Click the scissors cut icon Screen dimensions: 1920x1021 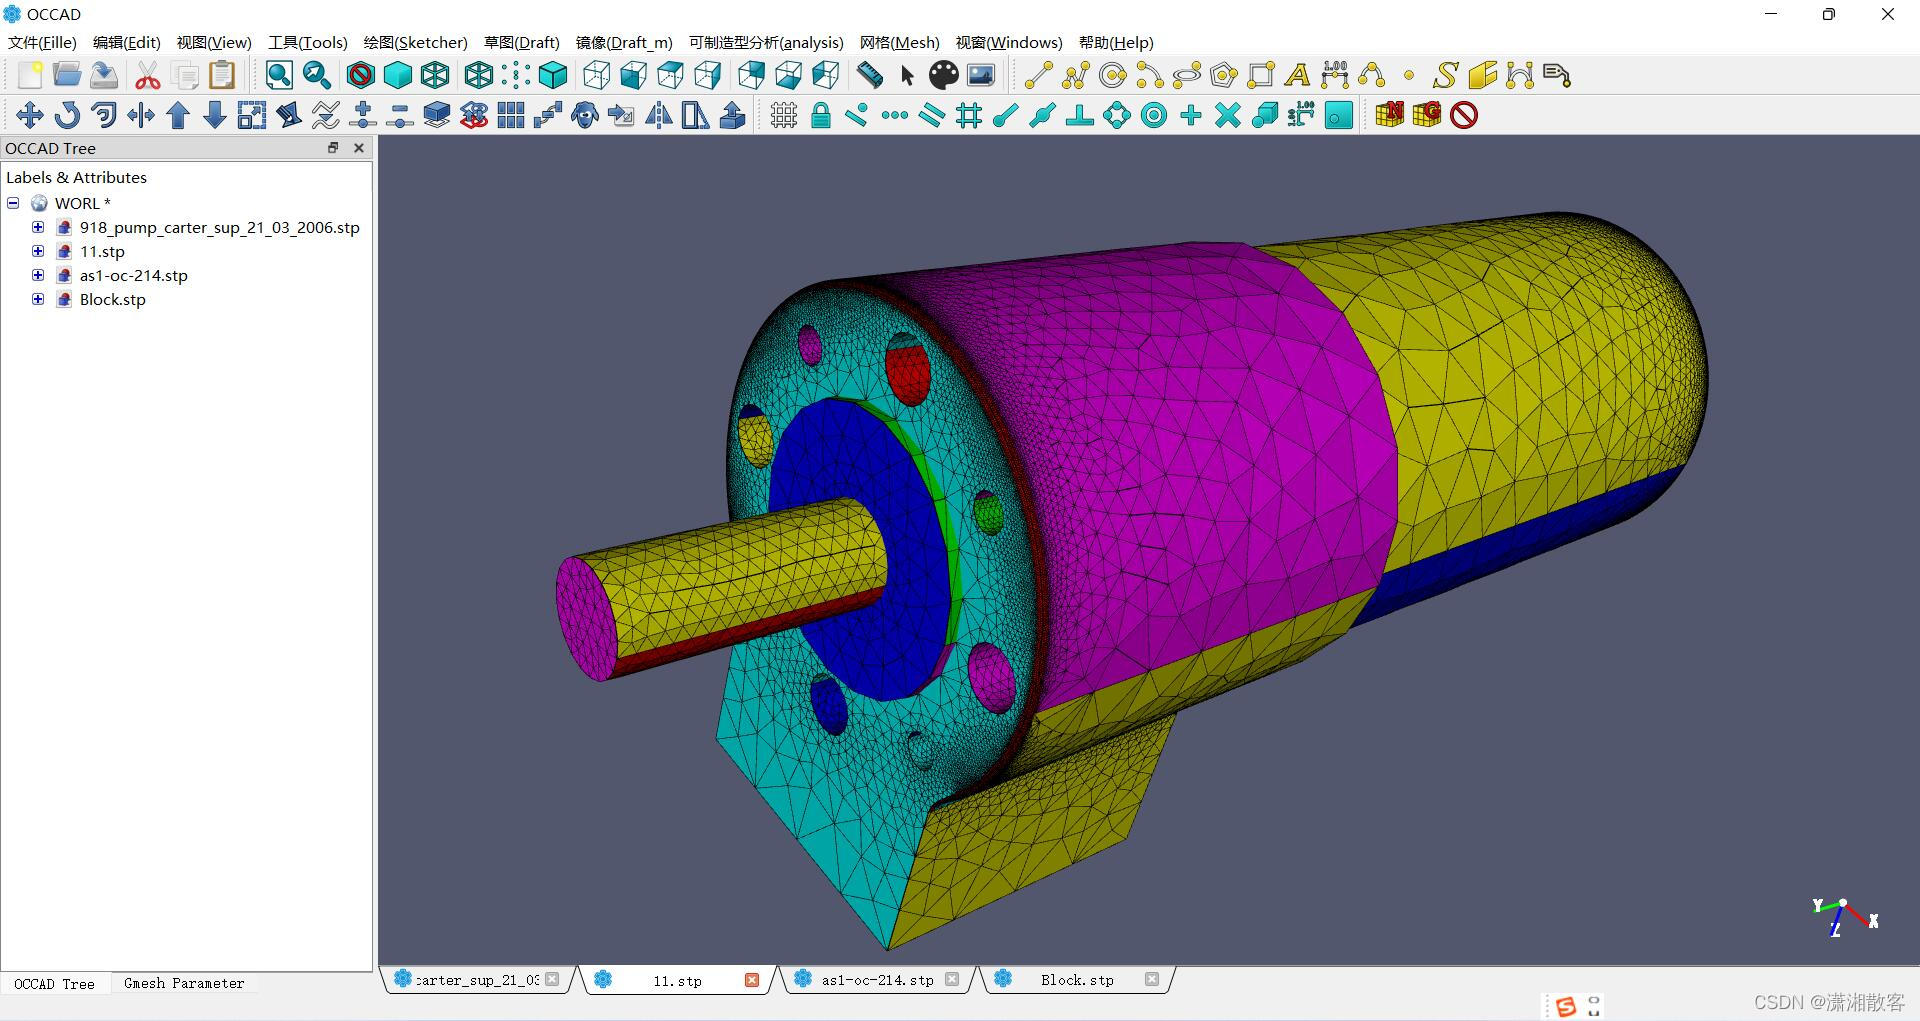(x=148, y=75)
